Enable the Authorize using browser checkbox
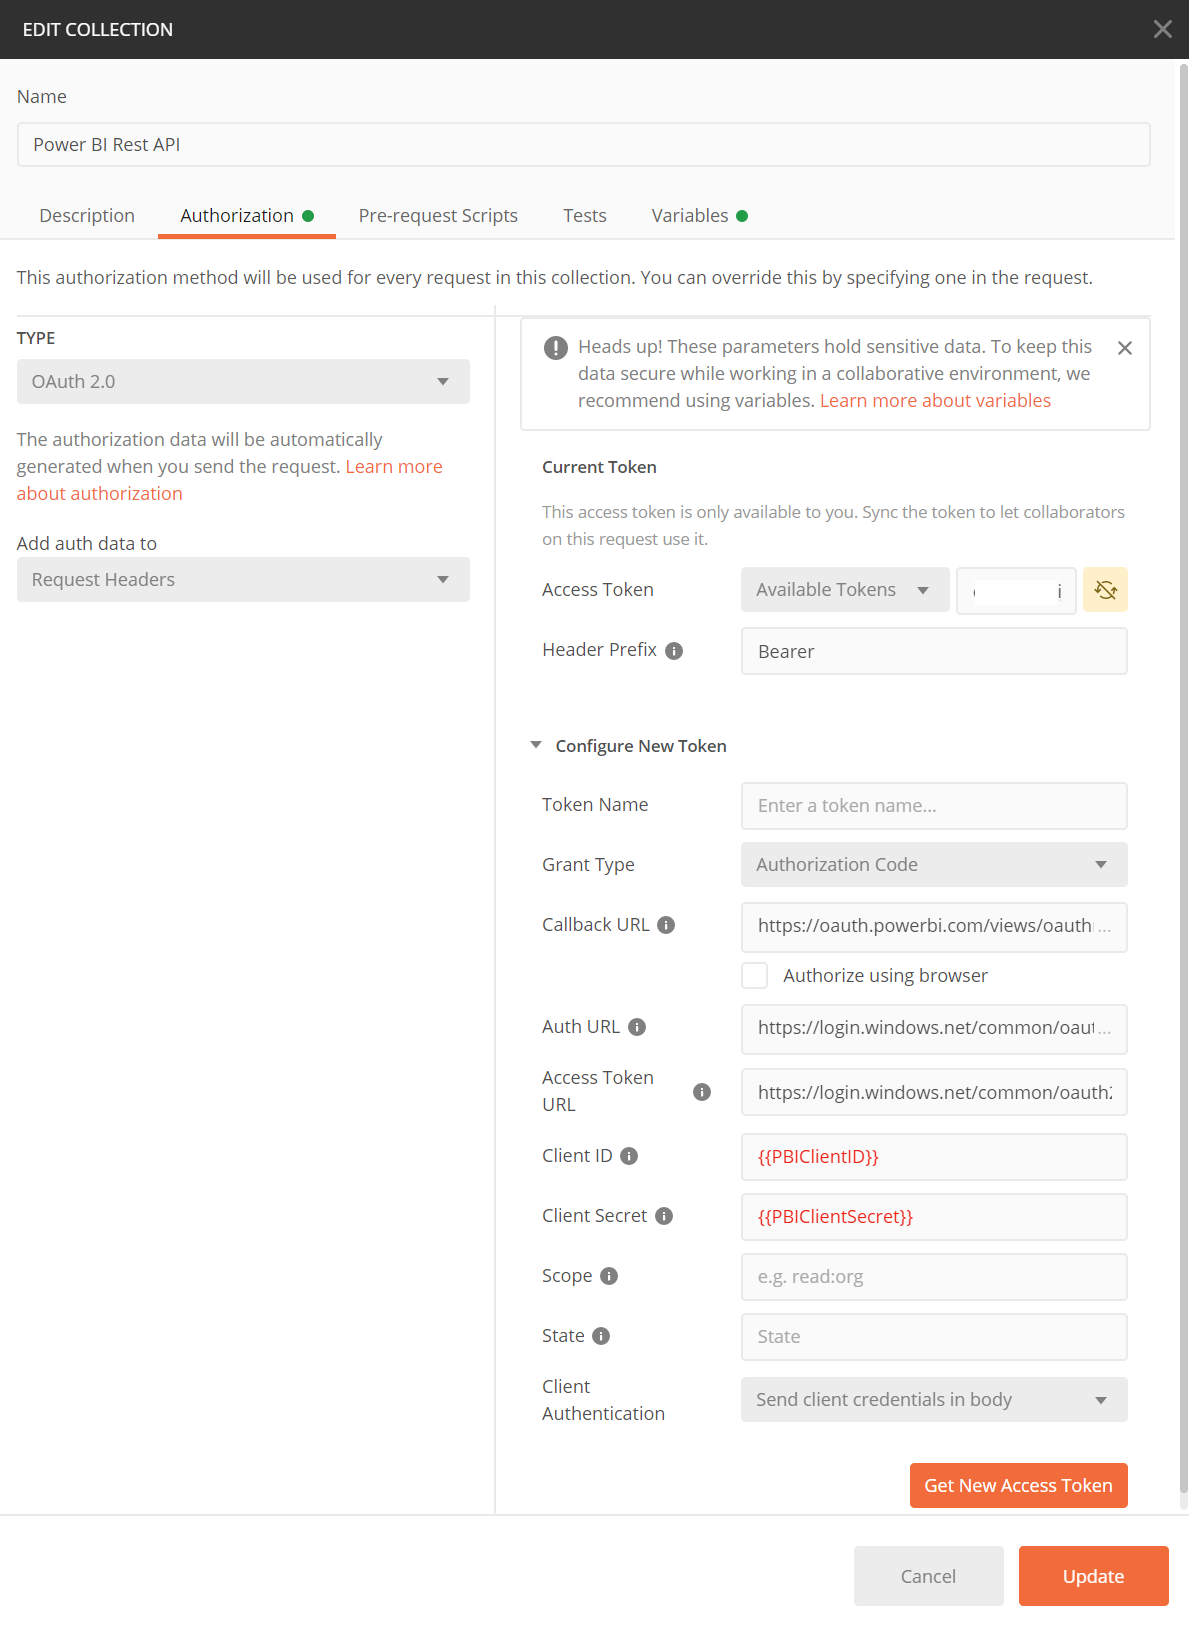 coord(755,975)
